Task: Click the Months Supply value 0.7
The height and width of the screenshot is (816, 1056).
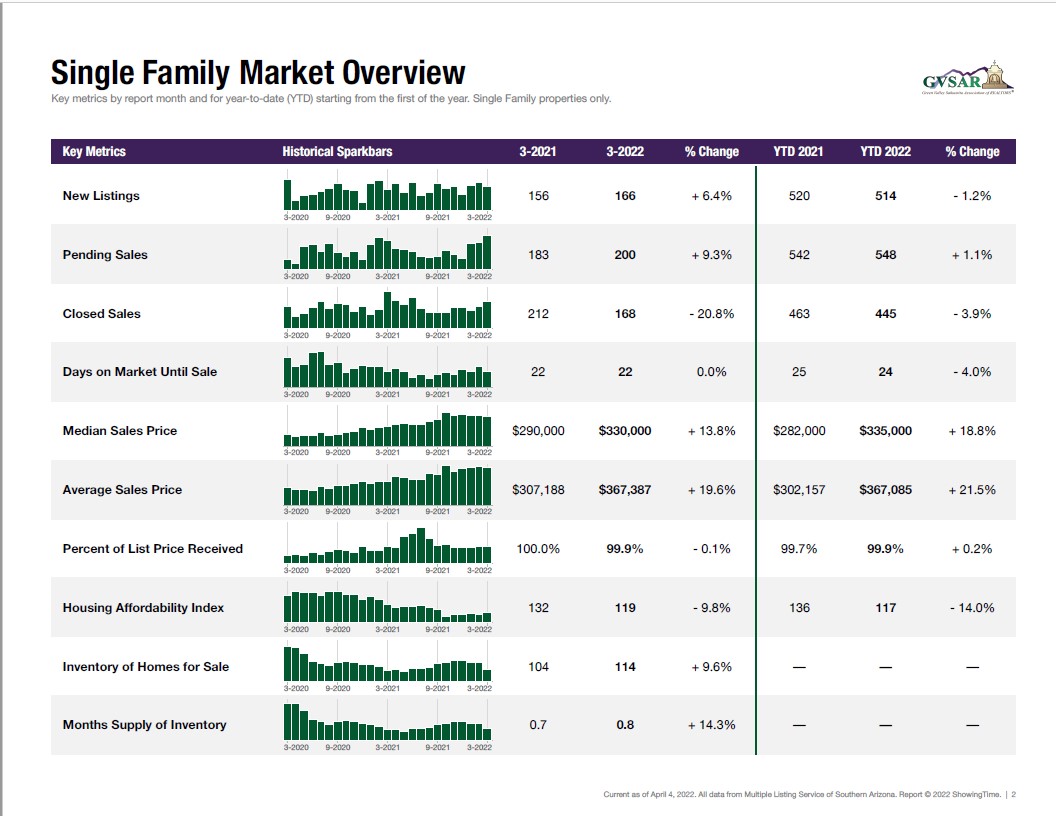Action: [x=538, y=725]
